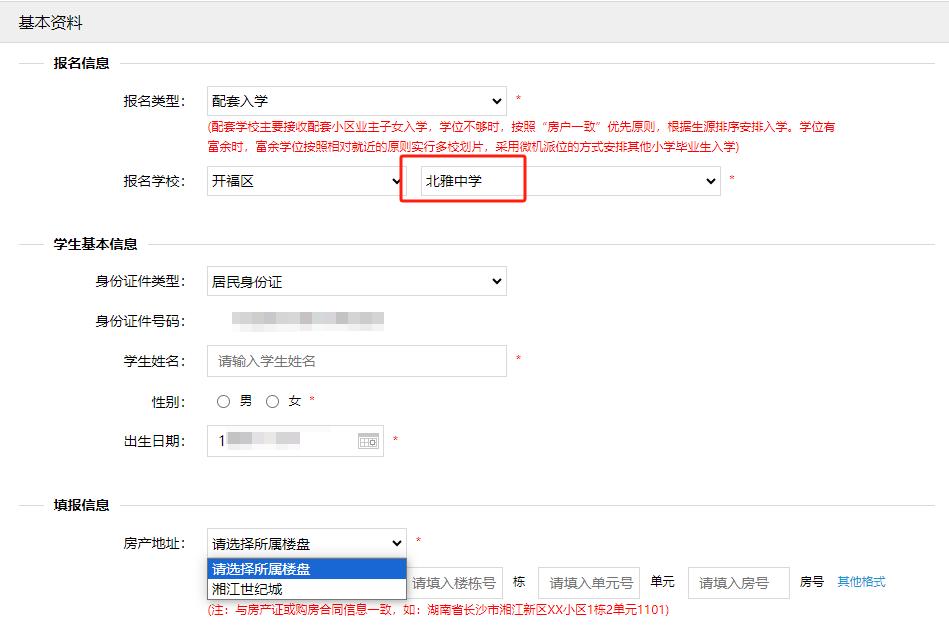Image resolution: width=949 pixels, height=628 pixels.
Task: Open the 身份证件类型 dropdown showing 居民身份证
Action: click(x=356, y=282)
